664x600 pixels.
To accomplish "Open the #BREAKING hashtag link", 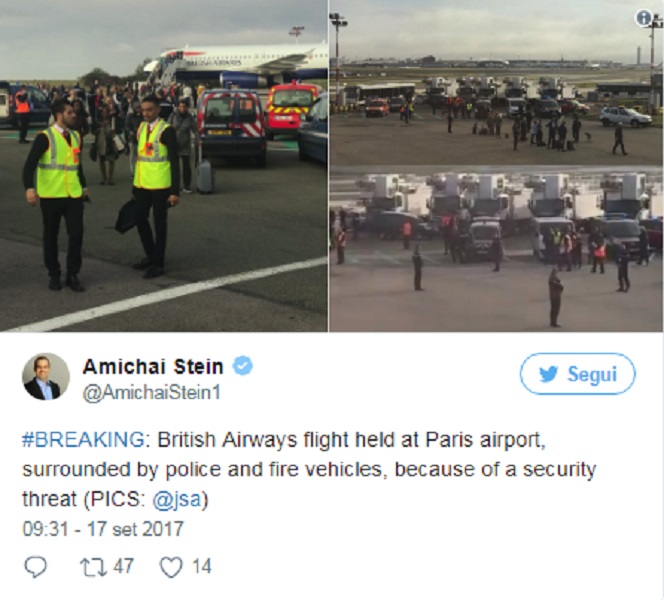I will (x=83, y=440).
